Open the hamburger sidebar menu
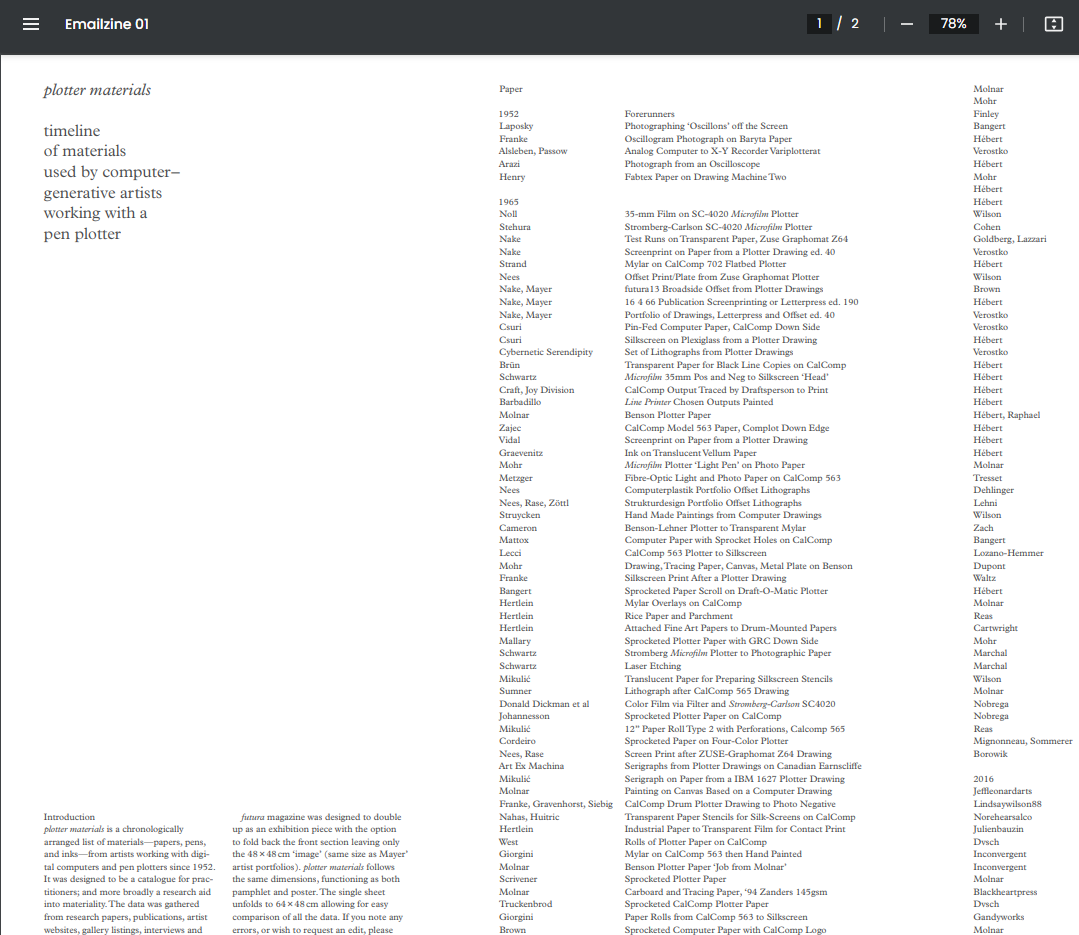1079x935 pixels. (31, 24)
